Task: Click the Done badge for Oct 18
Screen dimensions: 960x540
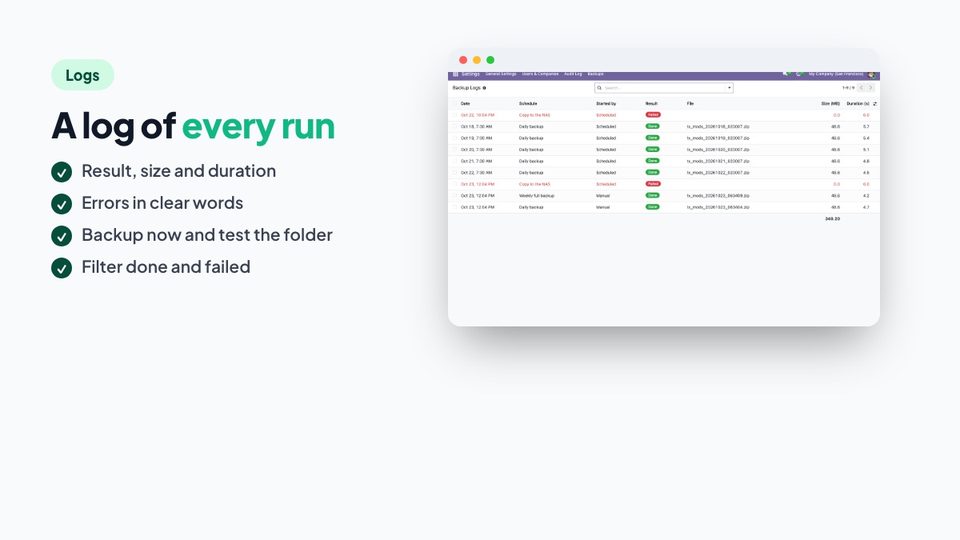Action: (652, 127)
